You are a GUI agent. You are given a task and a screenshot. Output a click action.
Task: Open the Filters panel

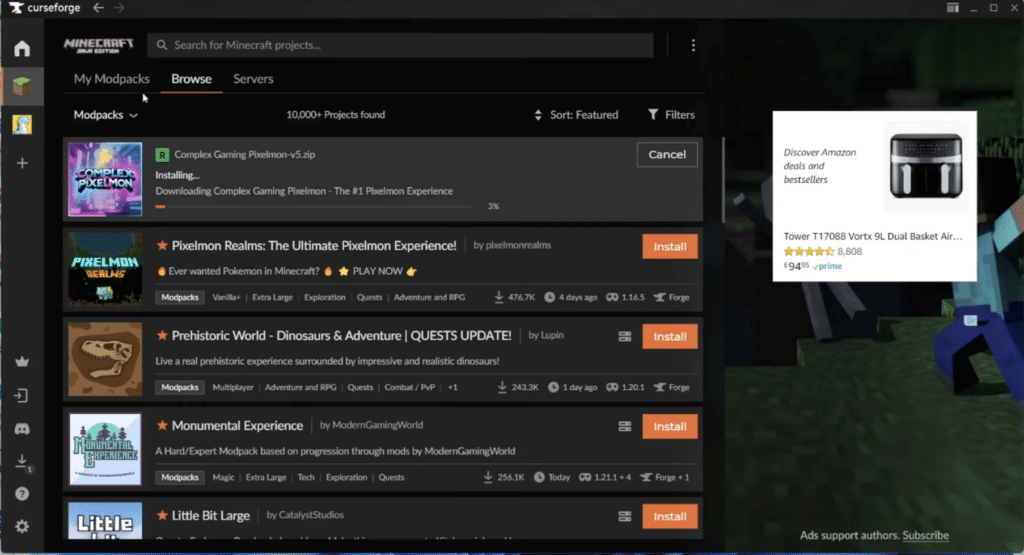pyautogui.click(x=671, y=115)
